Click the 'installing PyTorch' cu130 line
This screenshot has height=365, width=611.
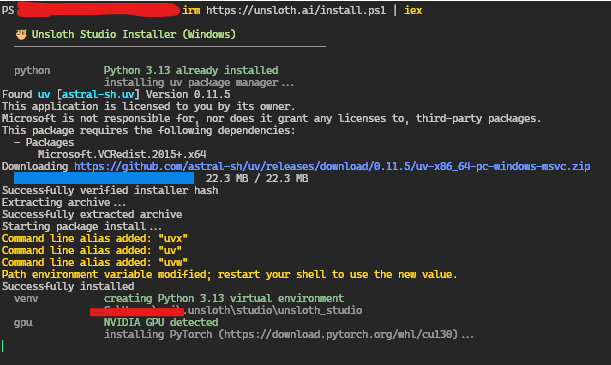click(x=288, y=335)
